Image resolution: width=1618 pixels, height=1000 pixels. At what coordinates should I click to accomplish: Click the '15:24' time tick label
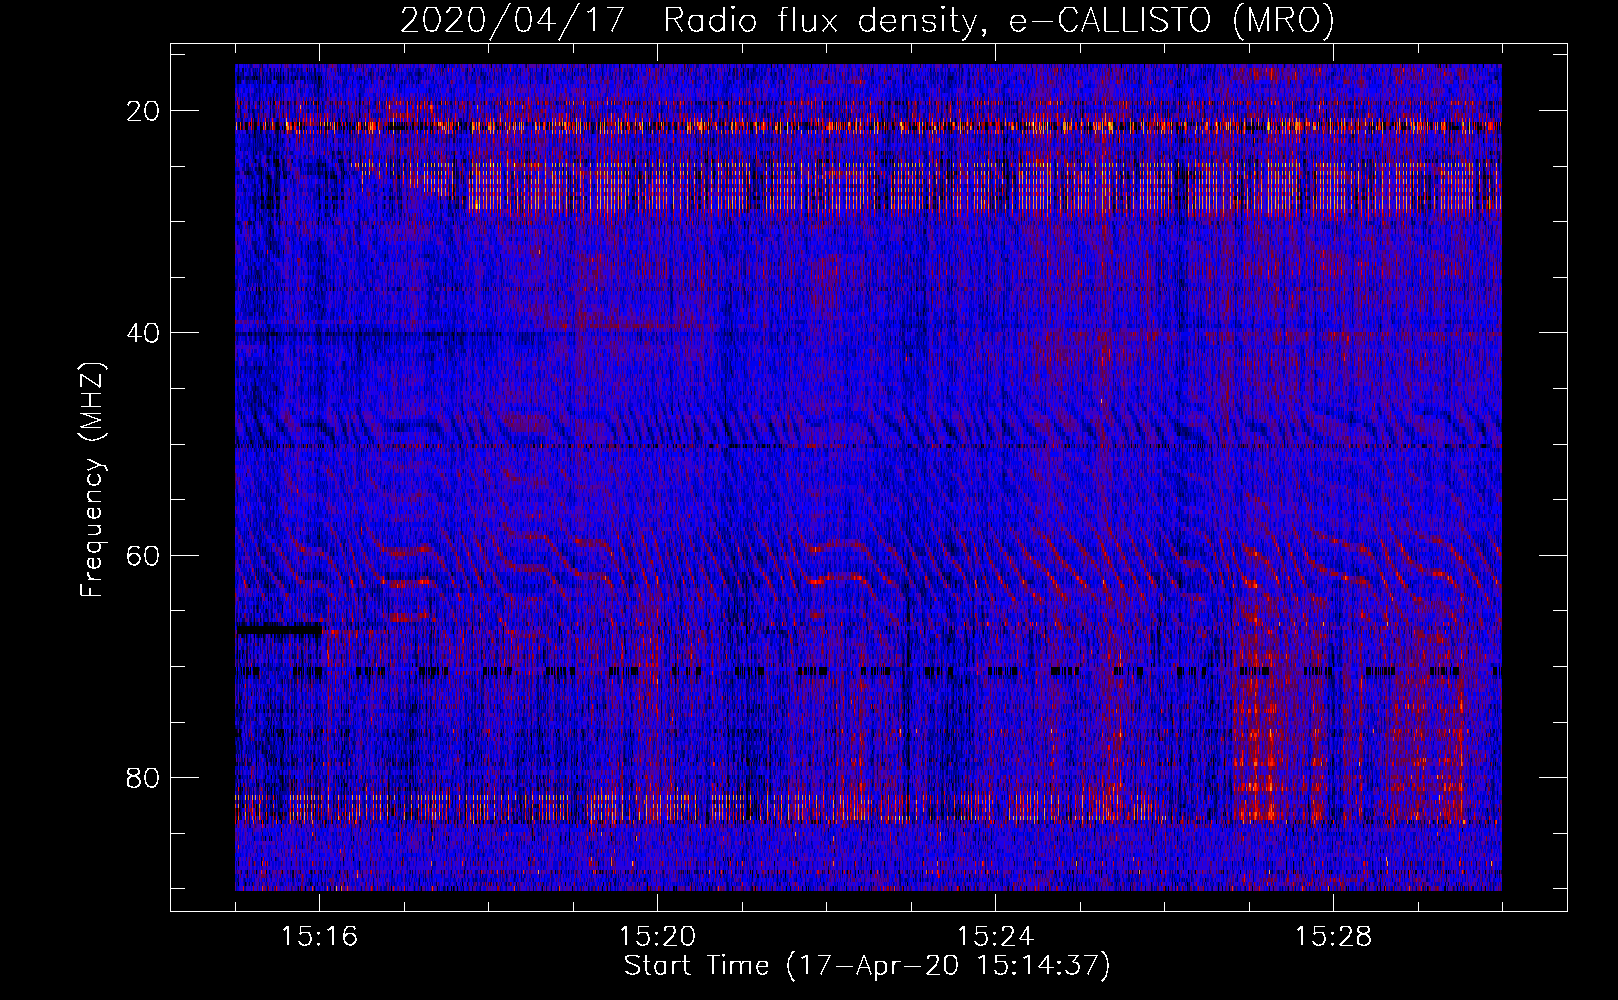995,937
